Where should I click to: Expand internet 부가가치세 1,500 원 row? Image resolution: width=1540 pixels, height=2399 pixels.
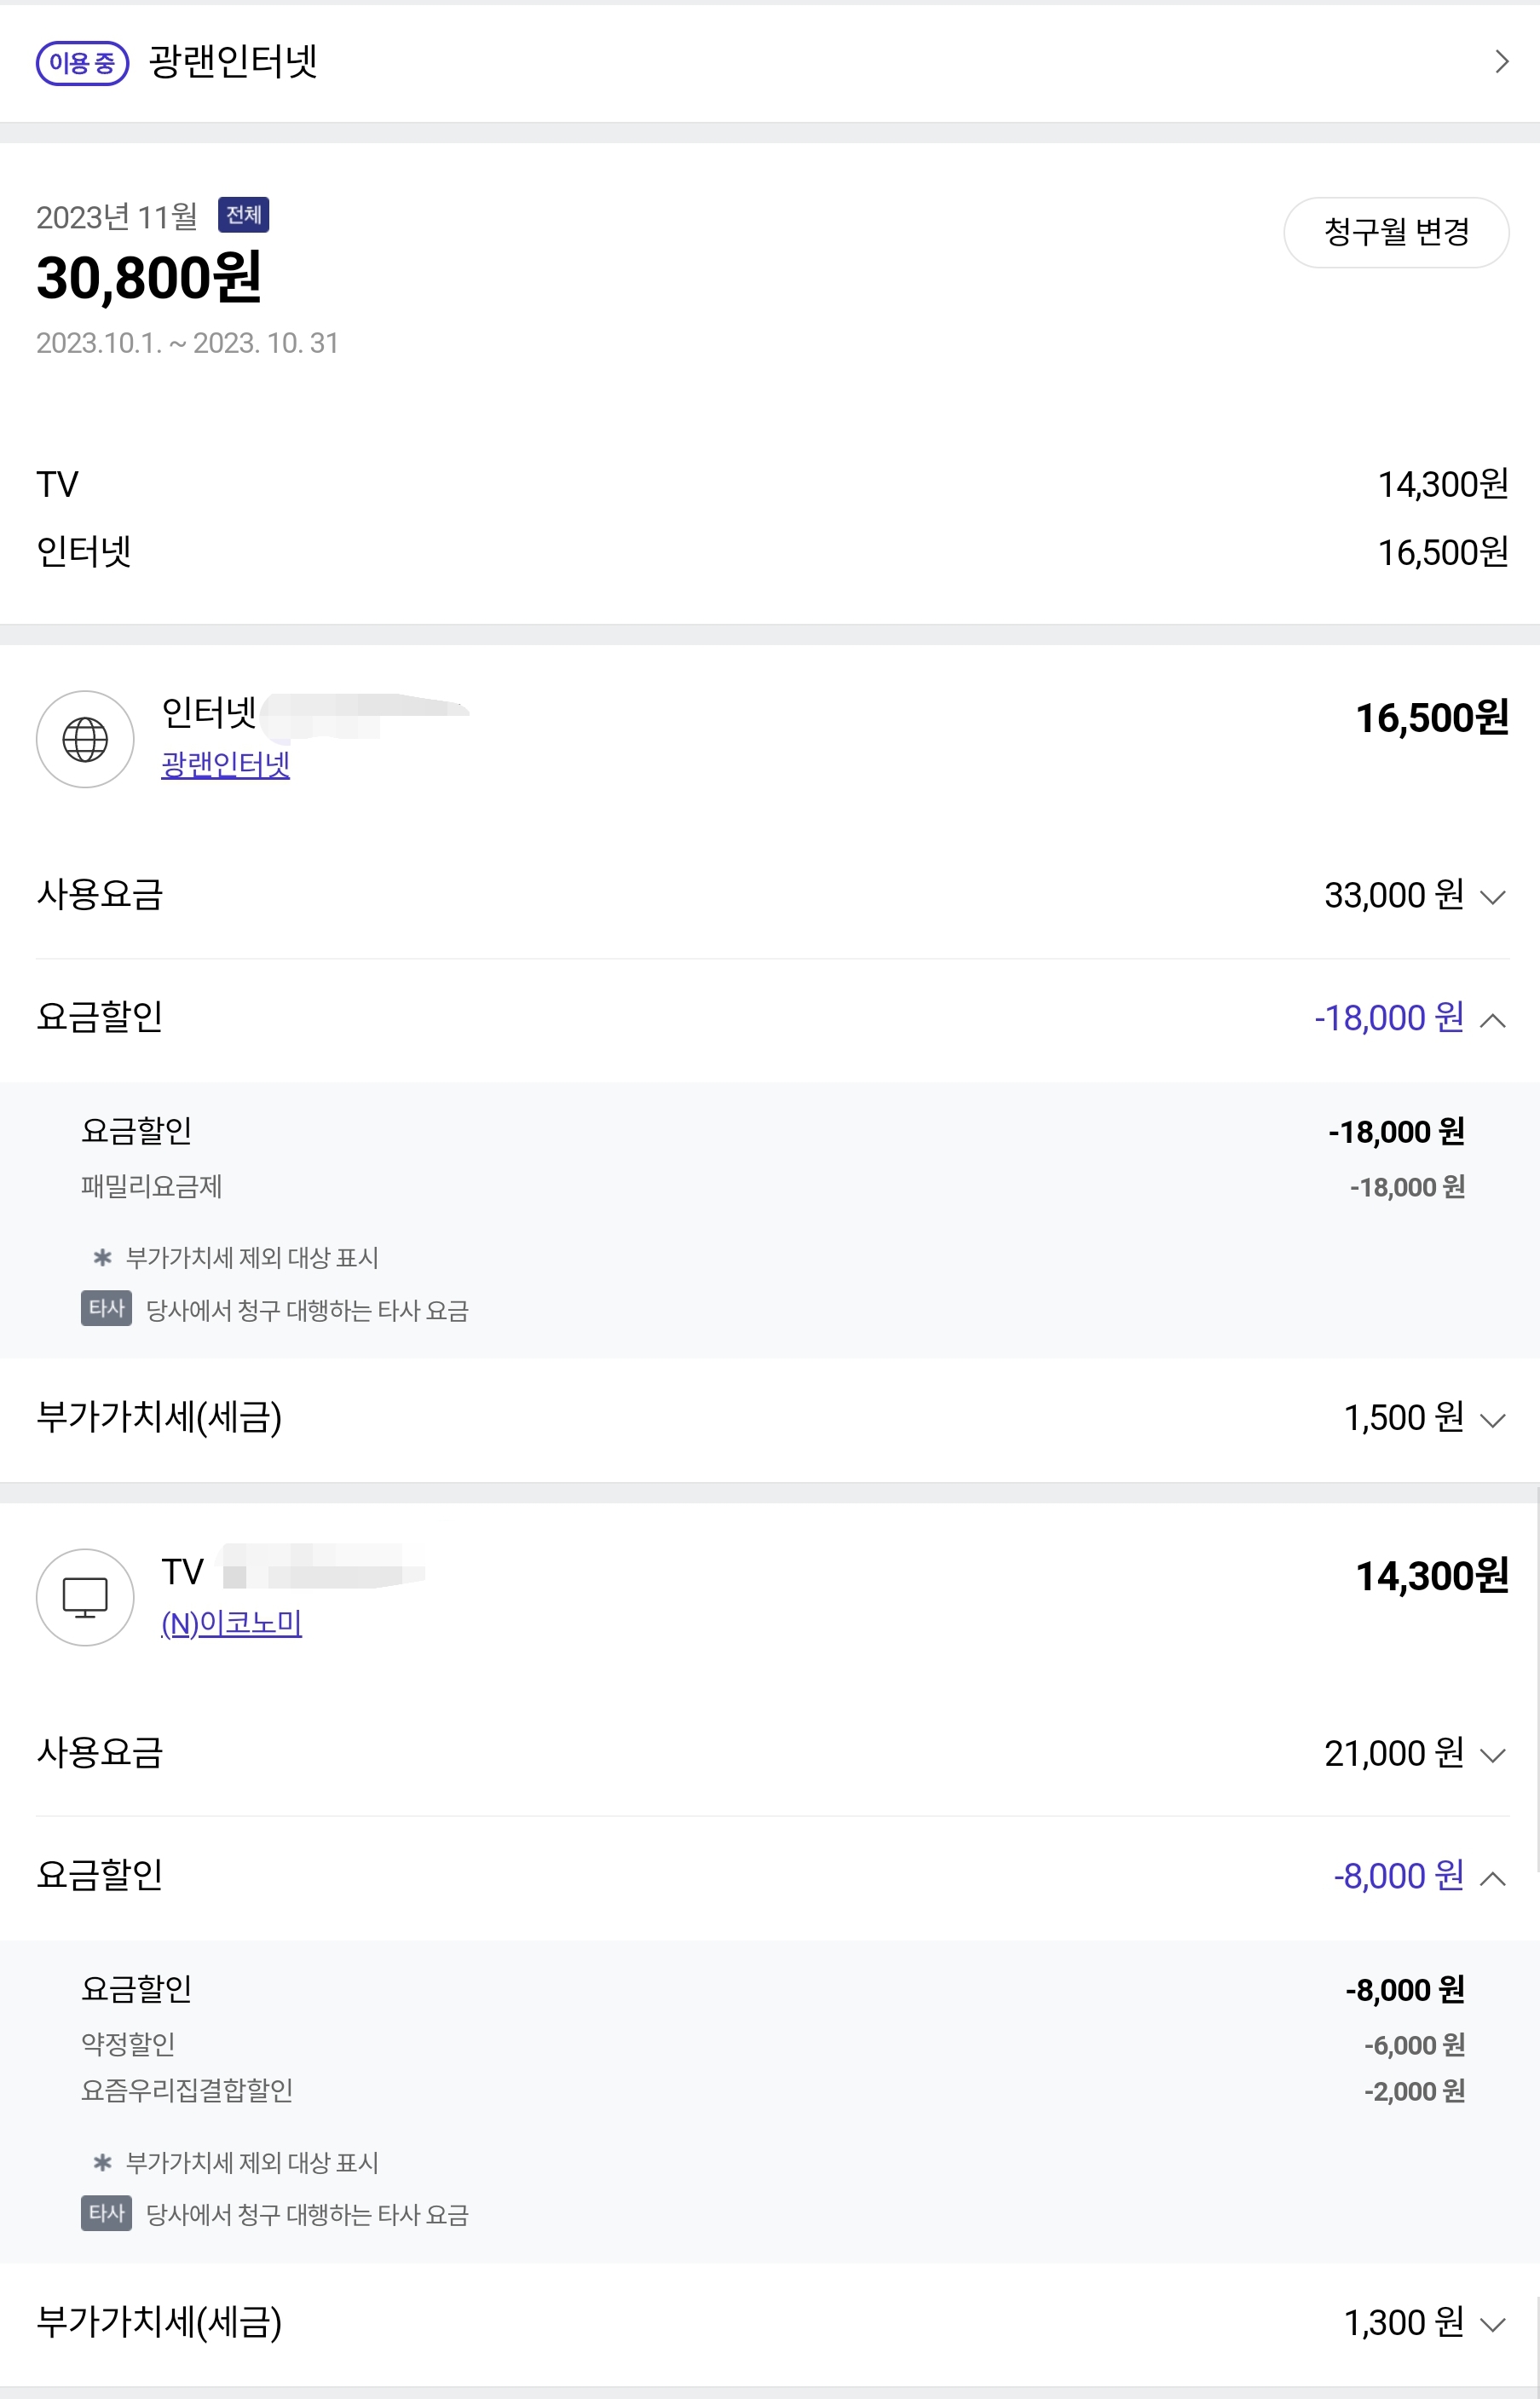tap(1492, 1419)
